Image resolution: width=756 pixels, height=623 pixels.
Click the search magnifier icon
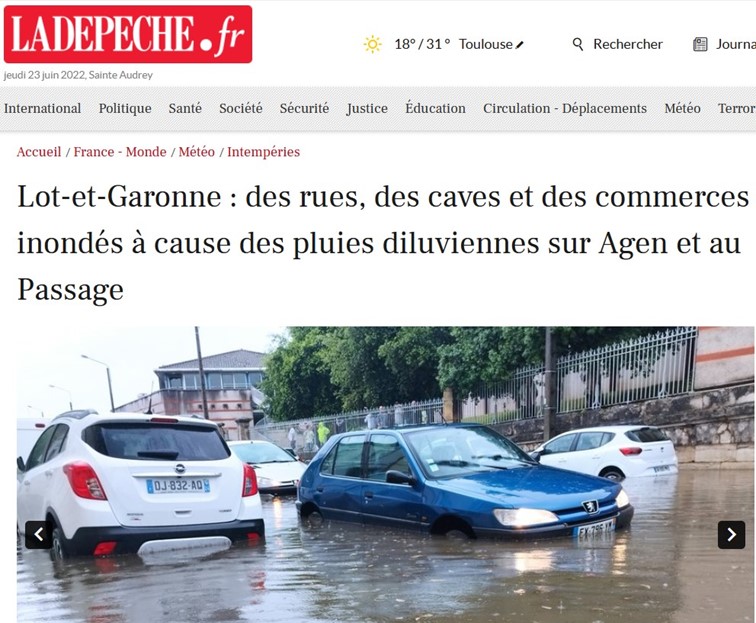pos(578,44)
